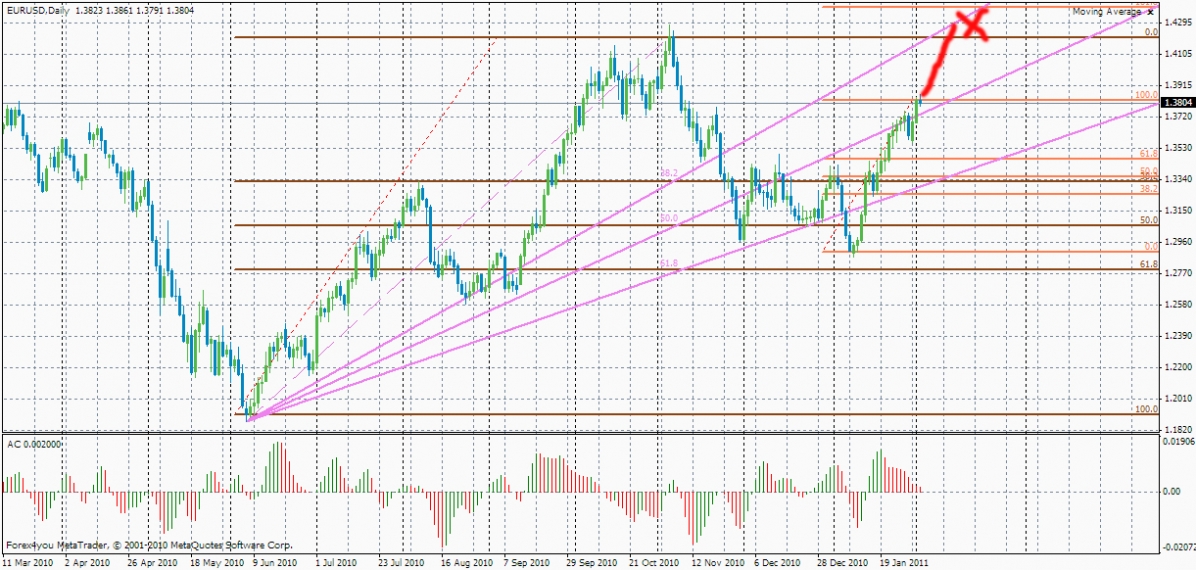Image resolution: width=1196 pixels, height=570 pixels.
Task: Click the 1.2010 price scale value
Action: [1175, 398]
